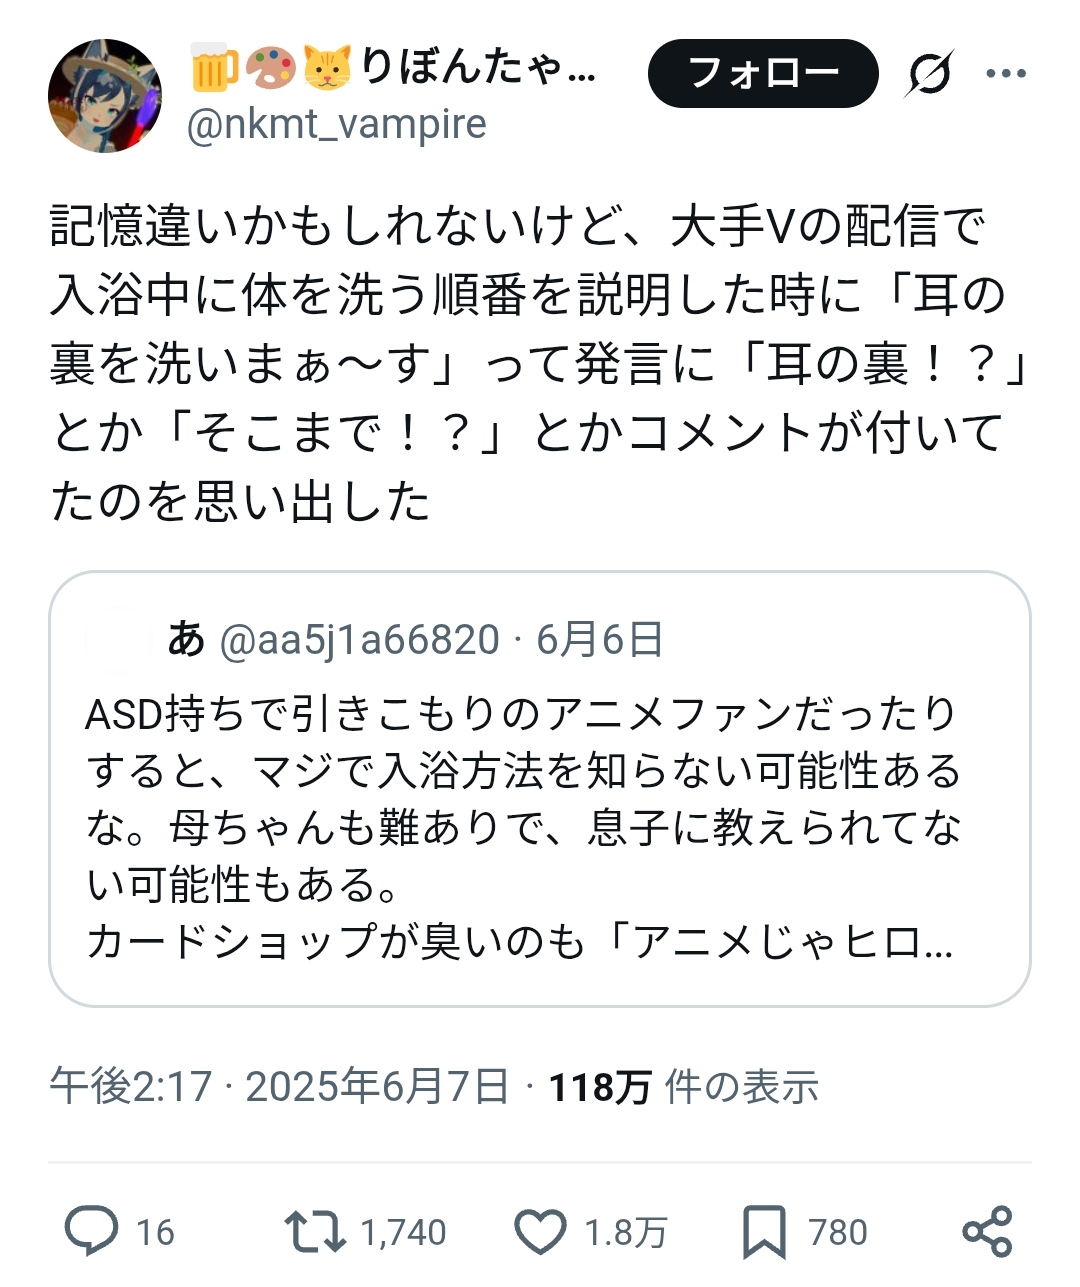Image resolution: width=1080 pixels, height=1287 pixels.
Task: Open the 118万 件の表示 view count
Action: (684, 1087)
